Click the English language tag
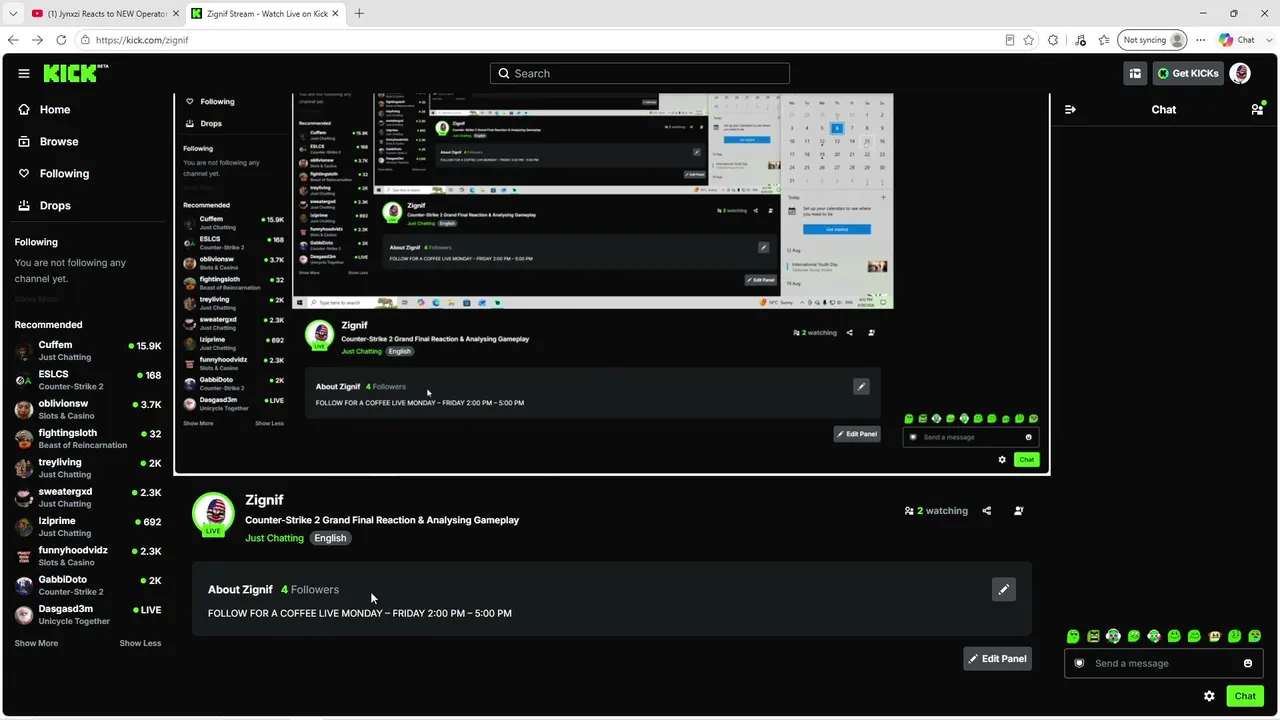Screen dimensions: 1280x720 coord(330,538)
